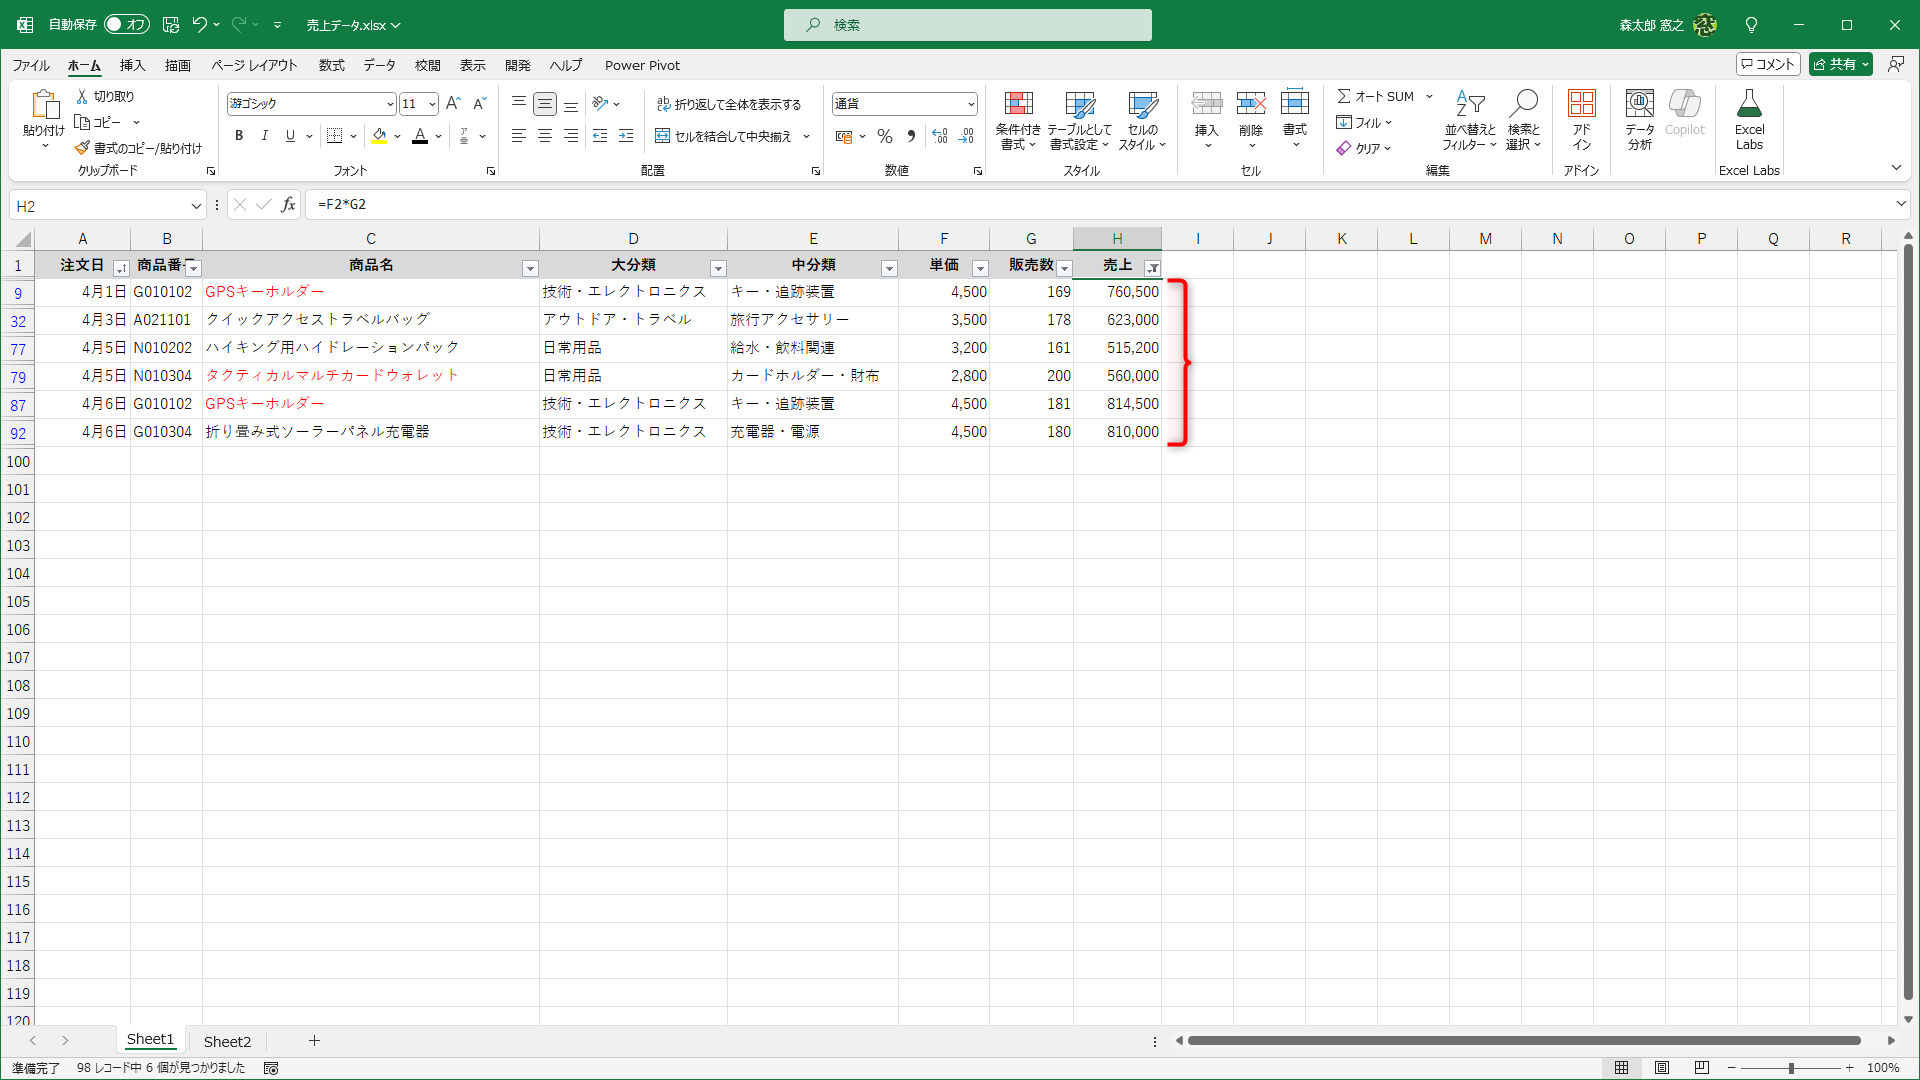Click the Analyze Data icon

tap(1639, 104)
